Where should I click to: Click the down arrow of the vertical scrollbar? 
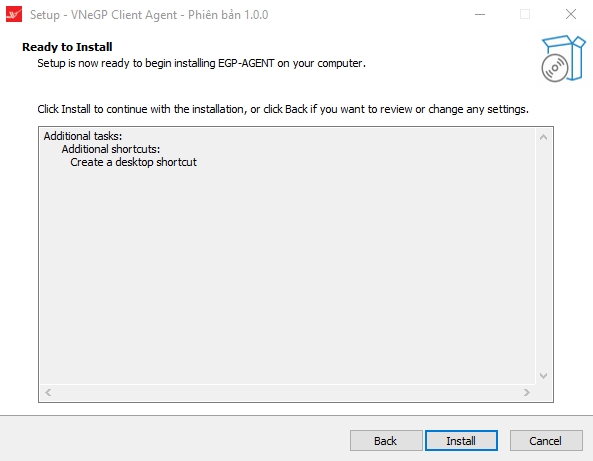pyautogui.click(x=543, y=376)
